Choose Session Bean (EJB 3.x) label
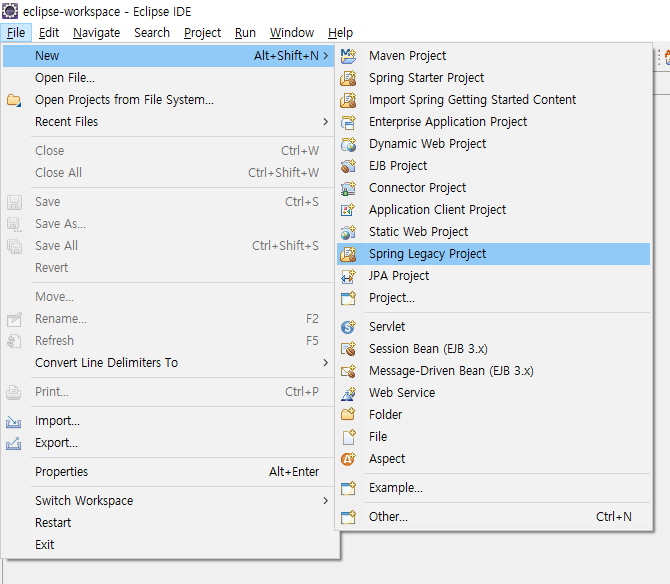Screen dimensions: 670x584 click(428, 349)
